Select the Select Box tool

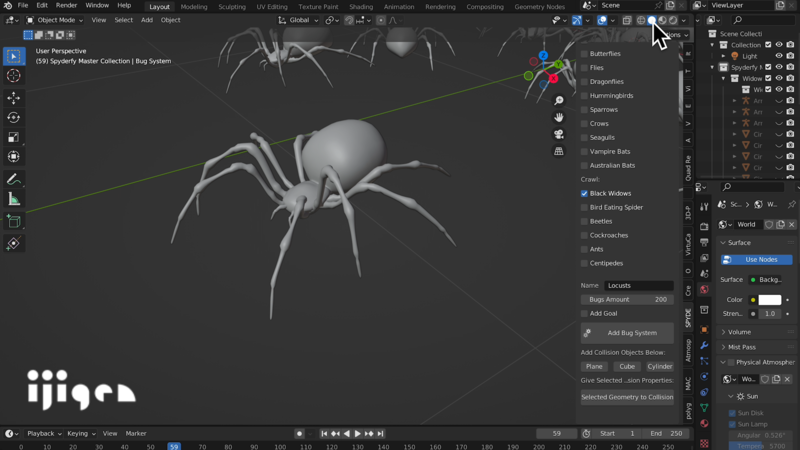pyautogui.click(x=14, y=56)
